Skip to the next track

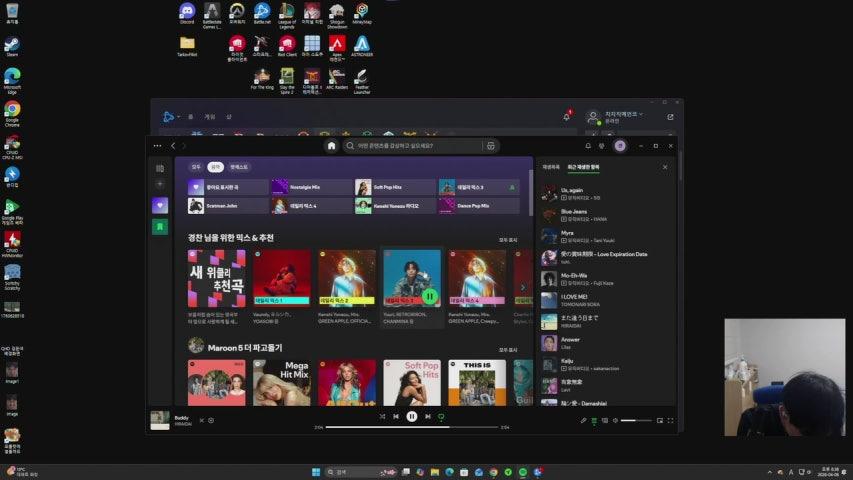point(428,416)
